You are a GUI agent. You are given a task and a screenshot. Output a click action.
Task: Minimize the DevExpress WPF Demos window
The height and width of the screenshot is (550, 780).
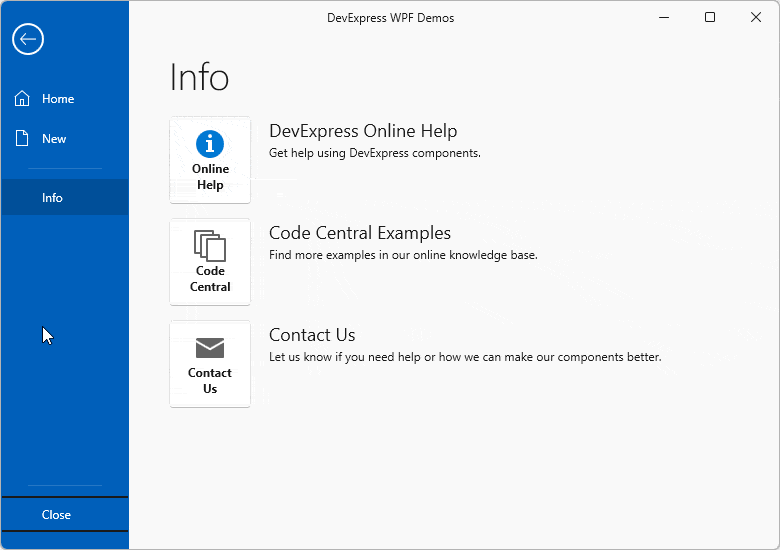pos(663,17)
